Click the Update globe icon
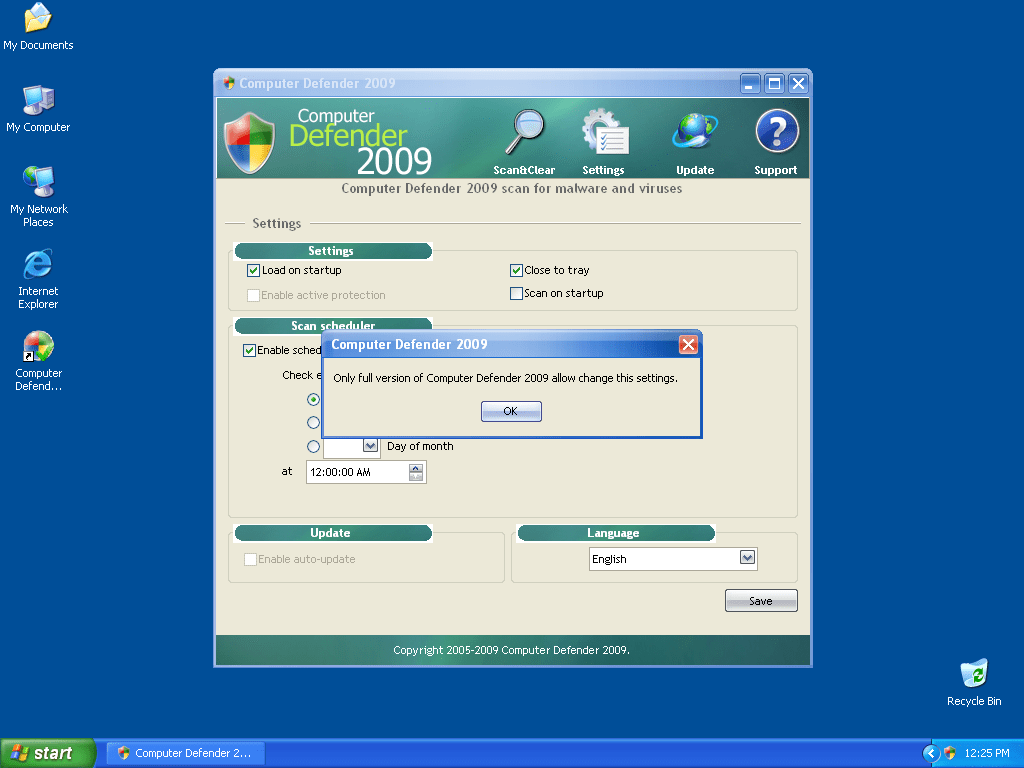1024x768 pixels. tap(694, 134)
